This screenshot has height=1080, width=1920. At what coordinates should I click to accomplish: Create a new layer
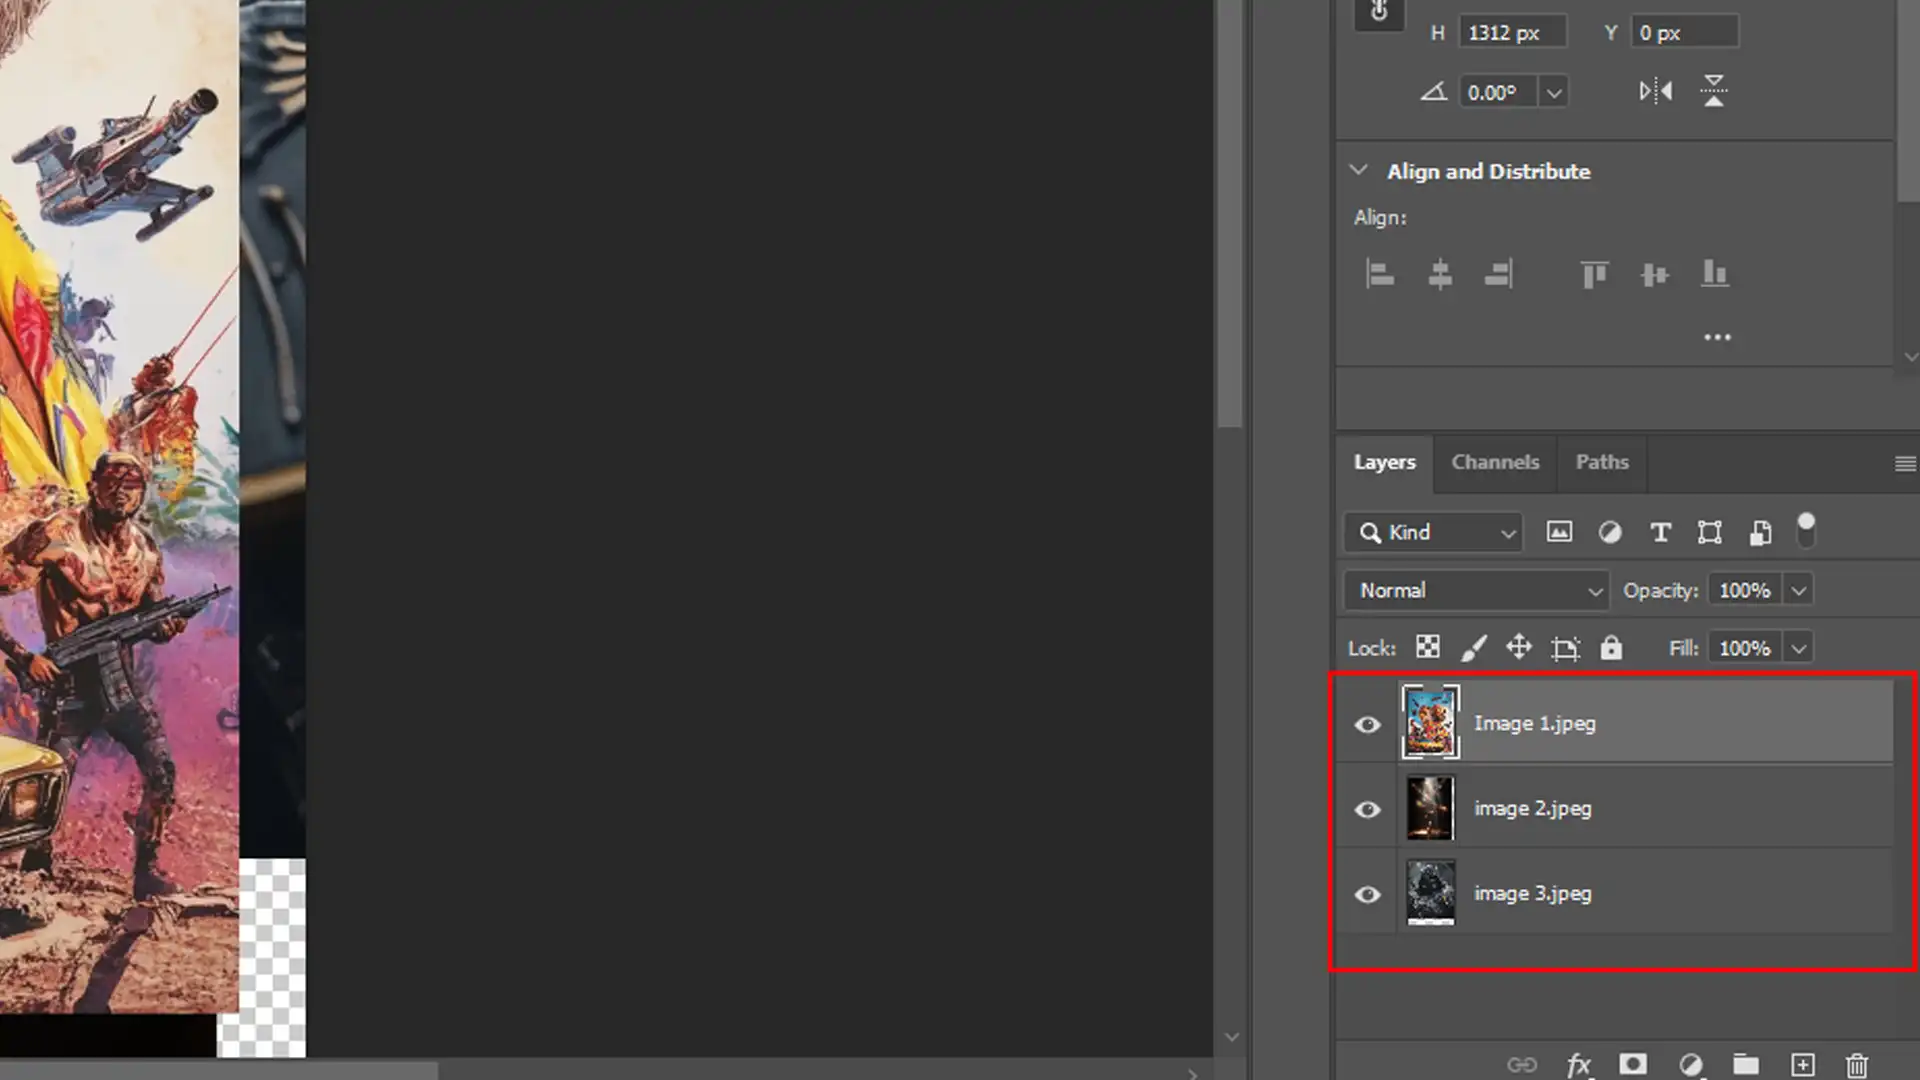point(1803,1065)
